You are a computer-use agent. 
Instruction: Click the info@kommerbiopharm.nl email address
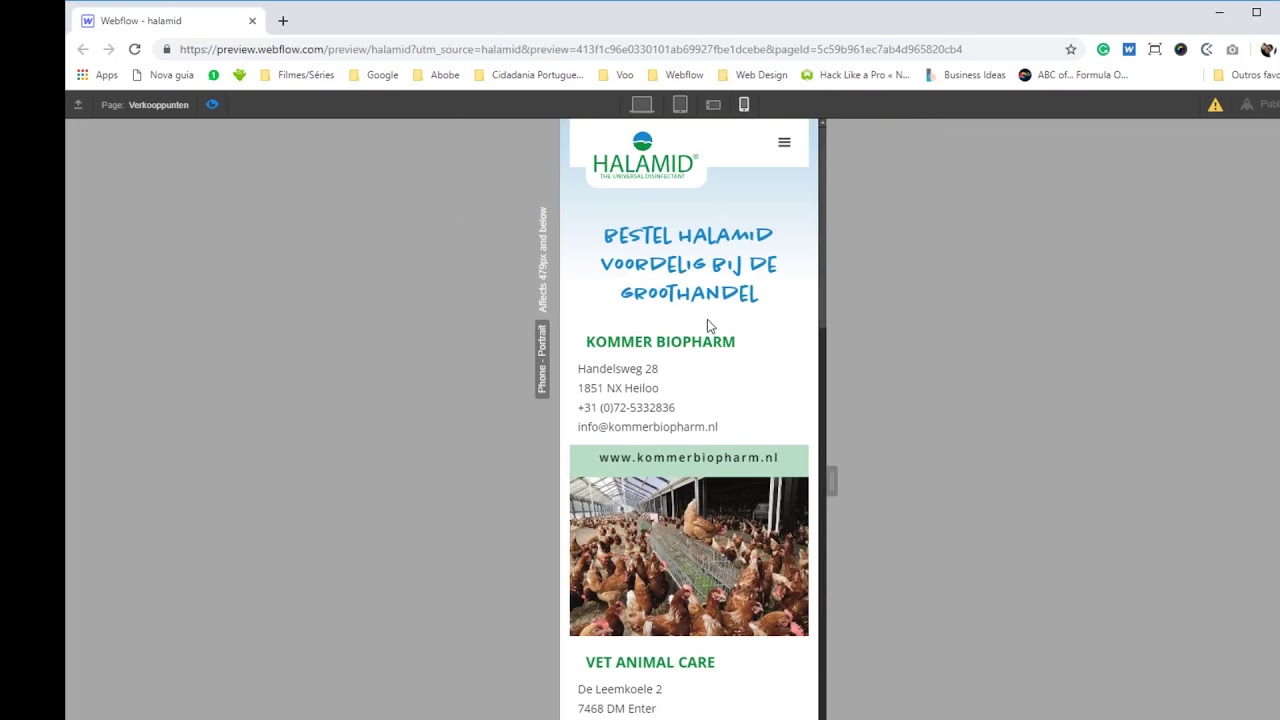click(x=647, y=427)
